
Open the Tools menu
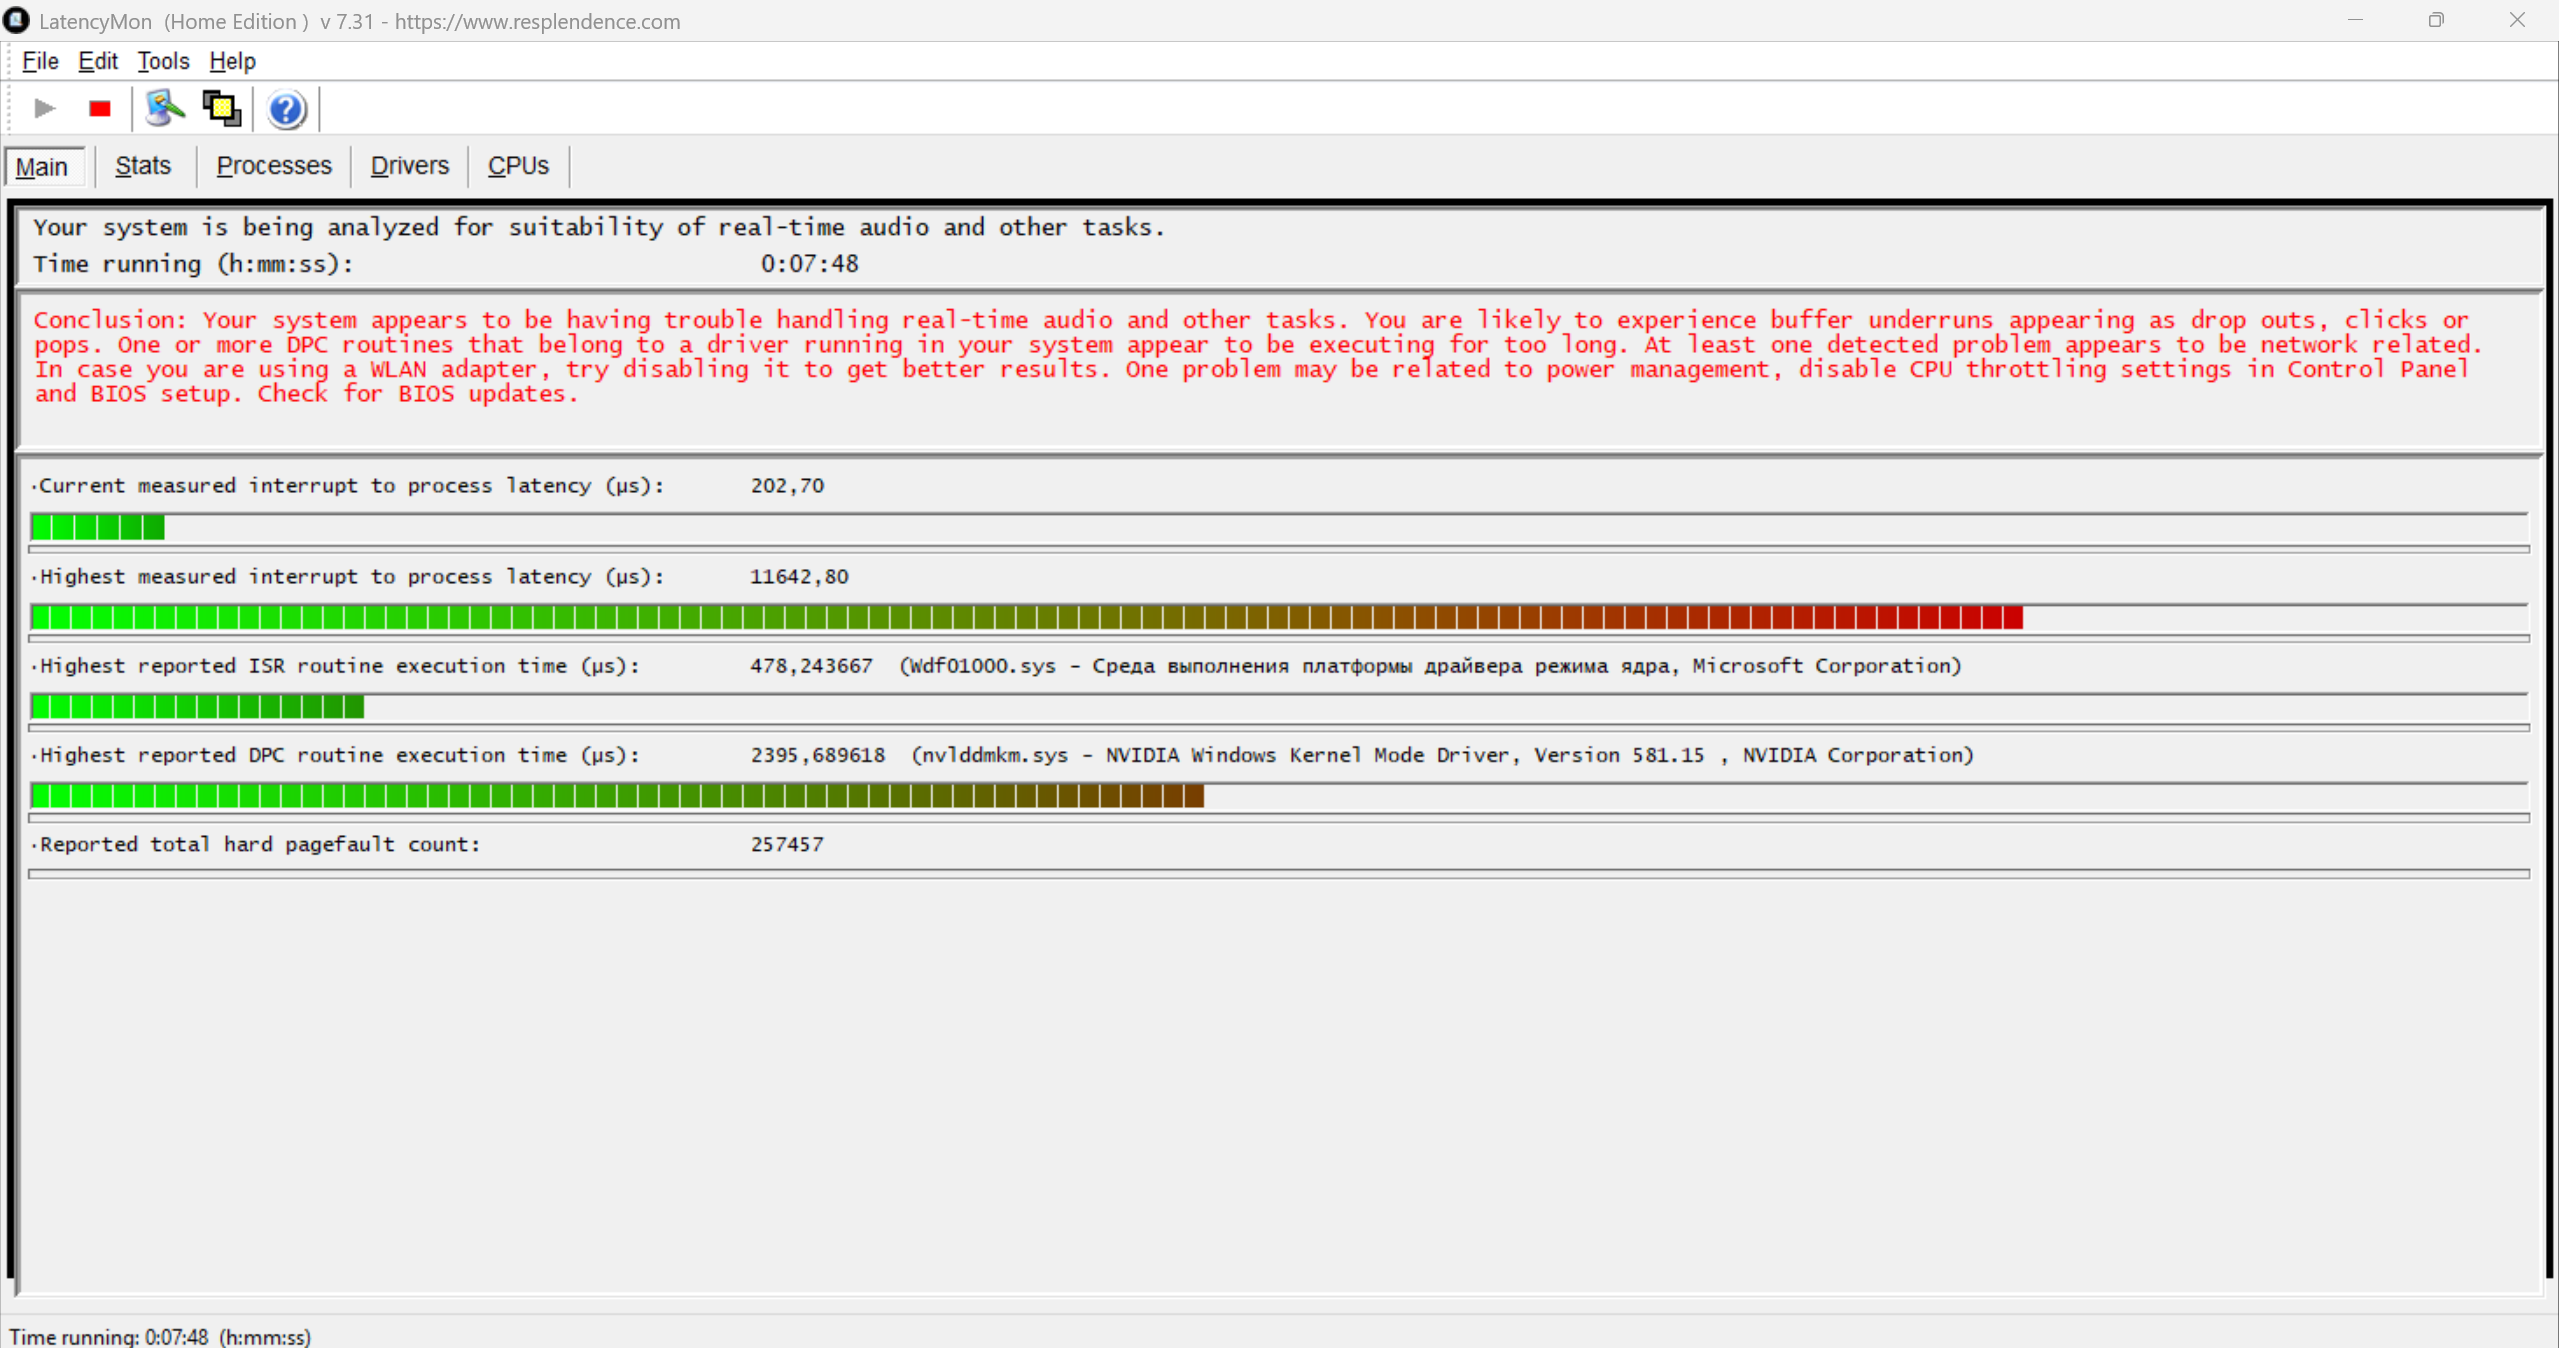coord(163,61)
